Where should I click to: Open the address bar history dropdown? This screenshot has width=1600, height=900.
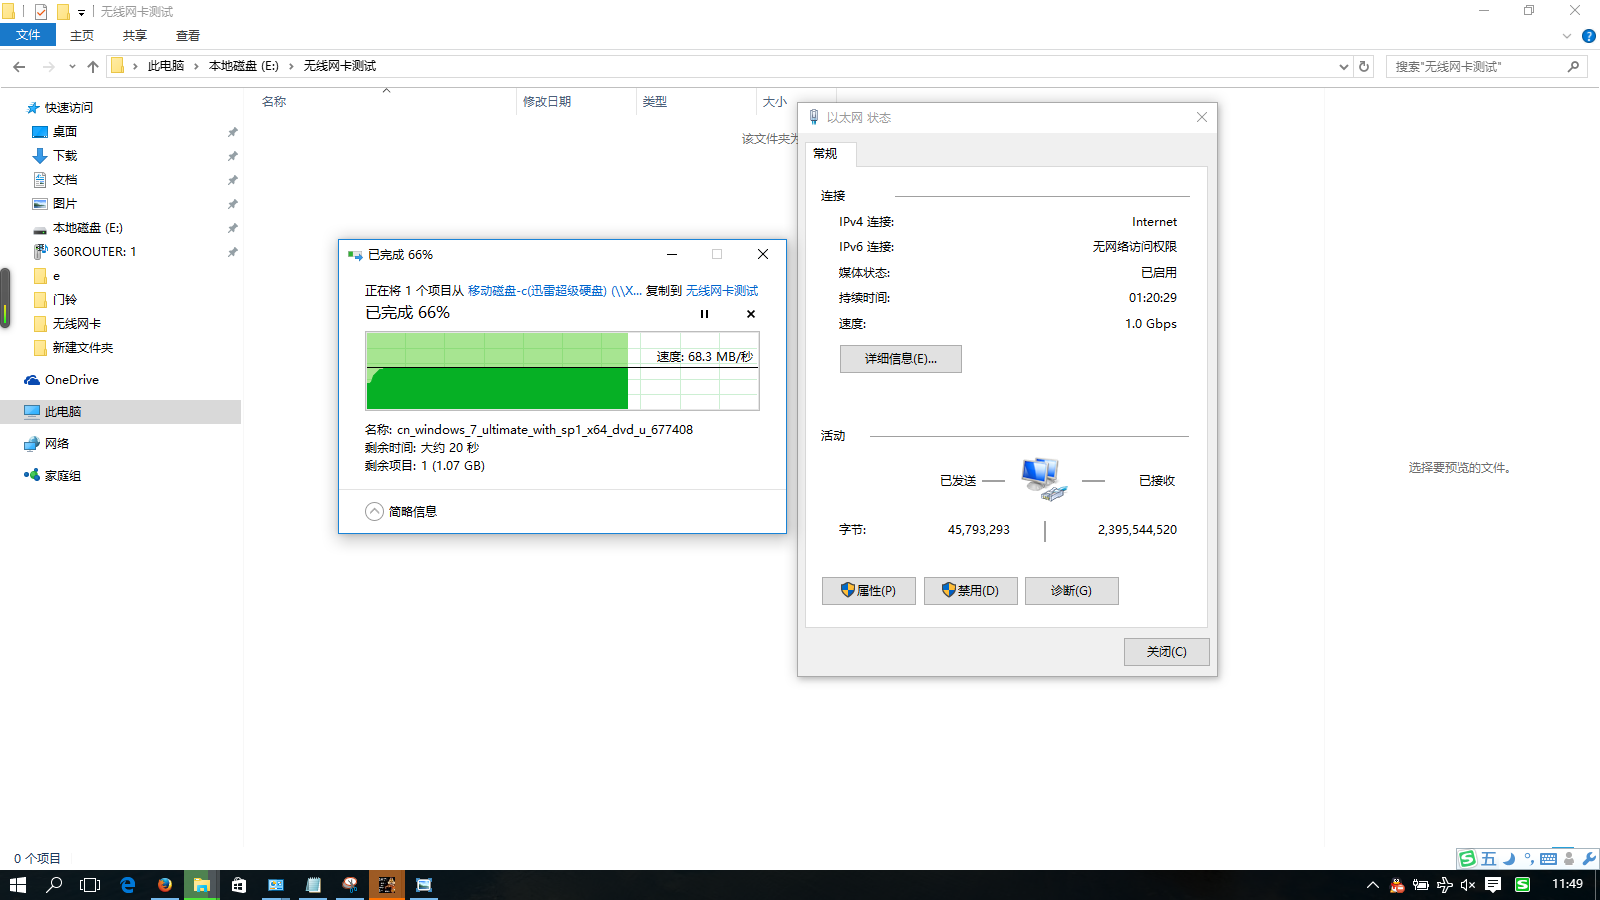click(1343, 66)
